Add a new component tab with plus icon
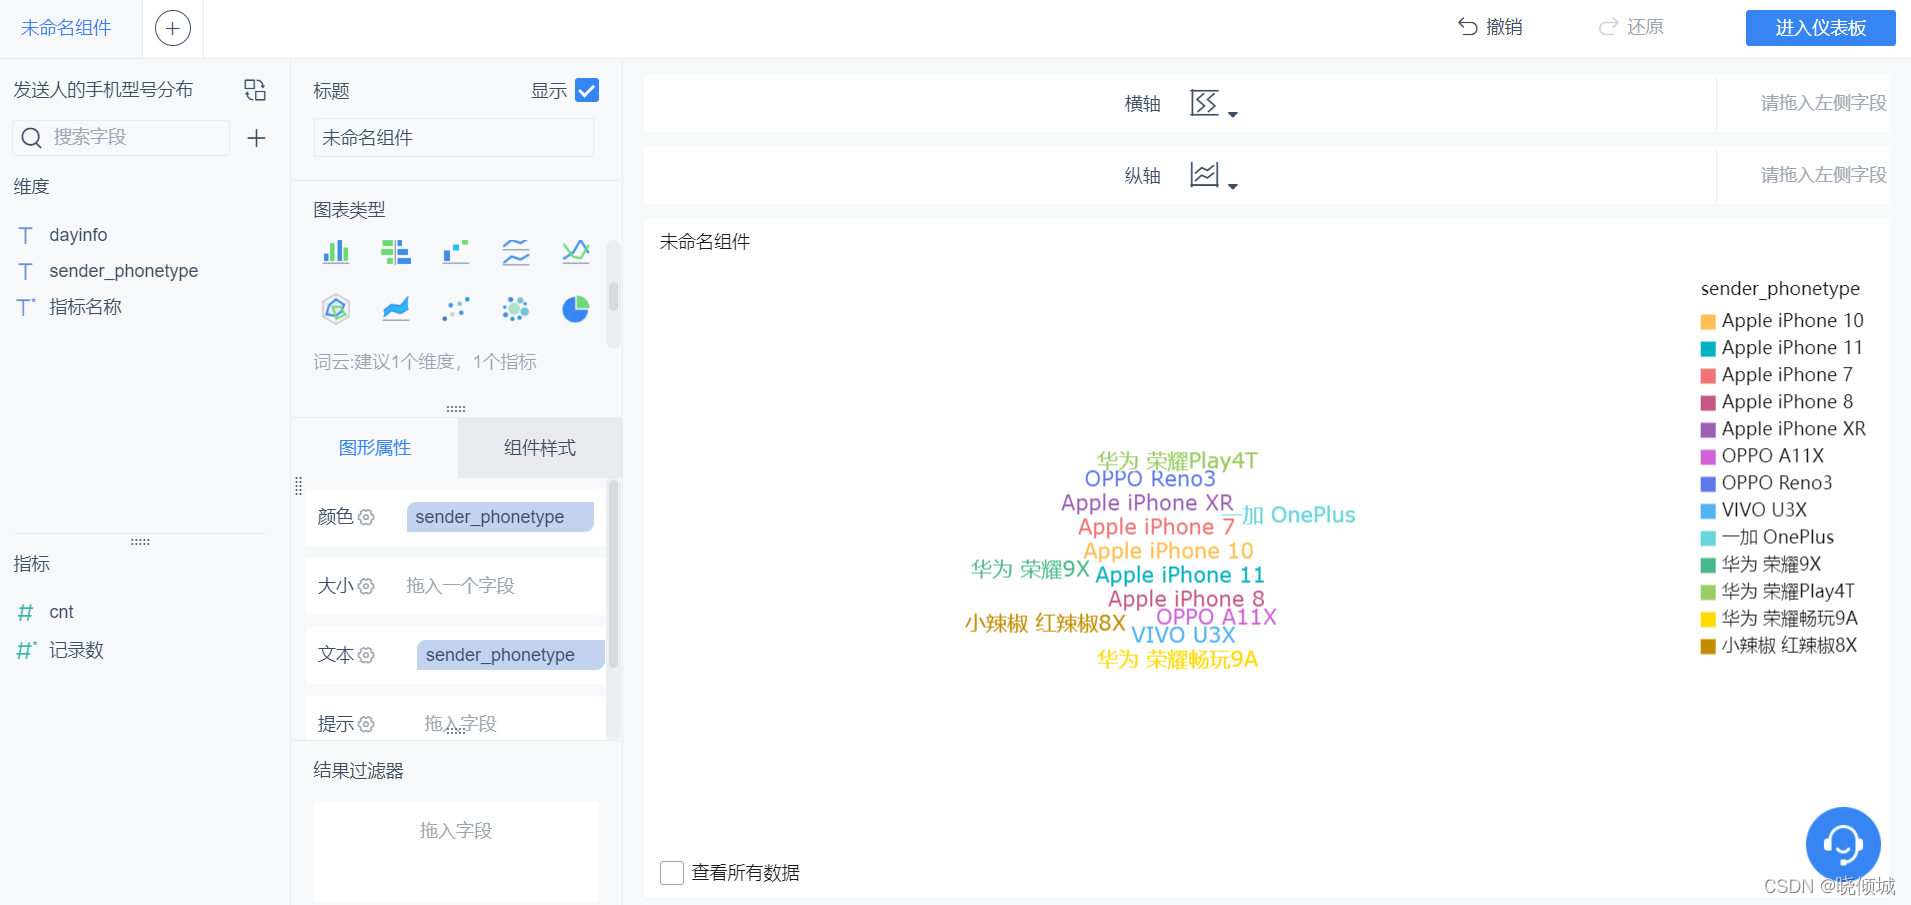The height and width of the screenshot is (905, 1911). coord(173,28)
